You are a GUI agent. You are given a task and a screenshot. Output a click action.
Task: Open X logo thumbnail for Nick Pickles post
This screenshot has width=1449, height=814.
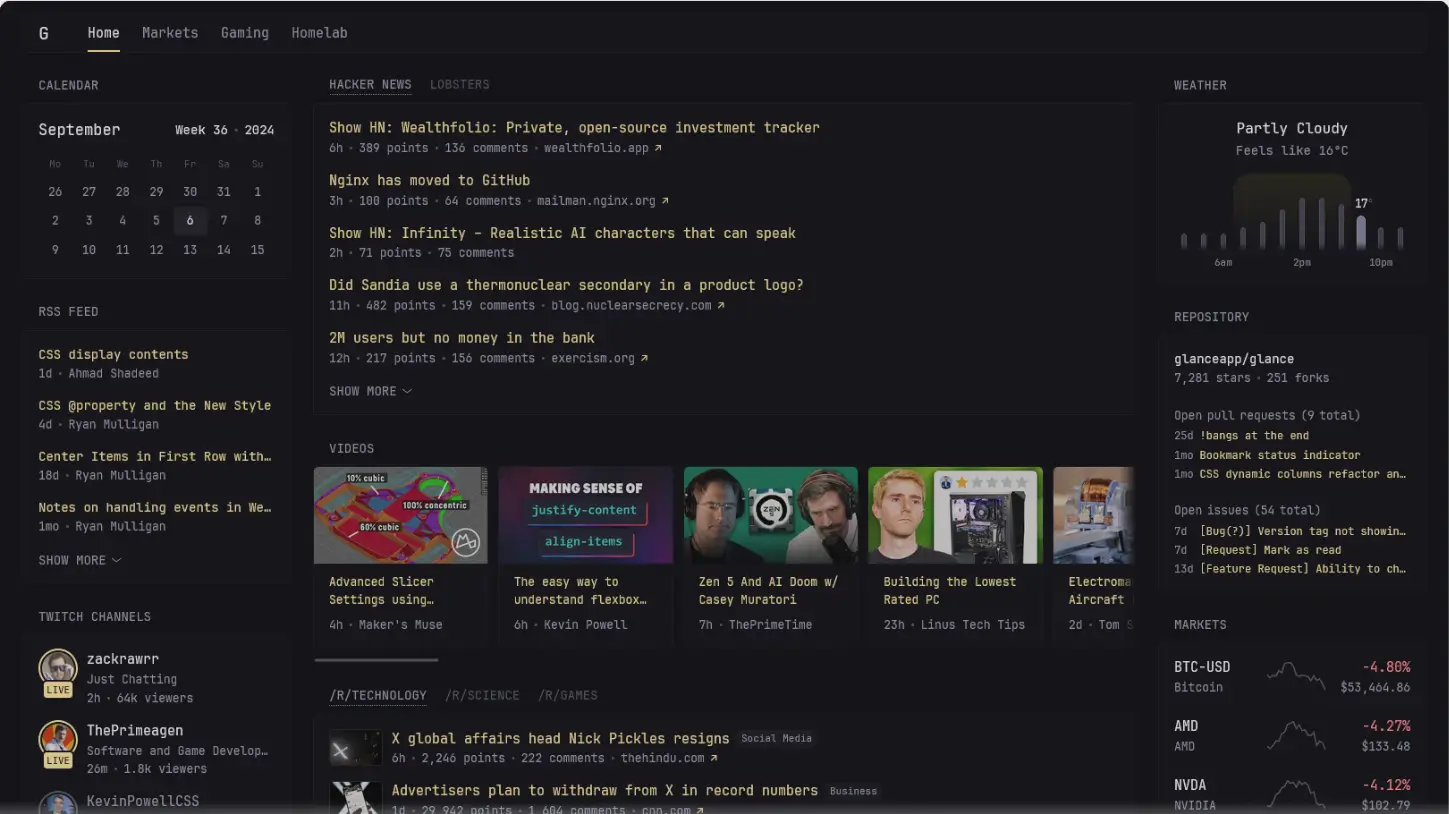[355, 748]
